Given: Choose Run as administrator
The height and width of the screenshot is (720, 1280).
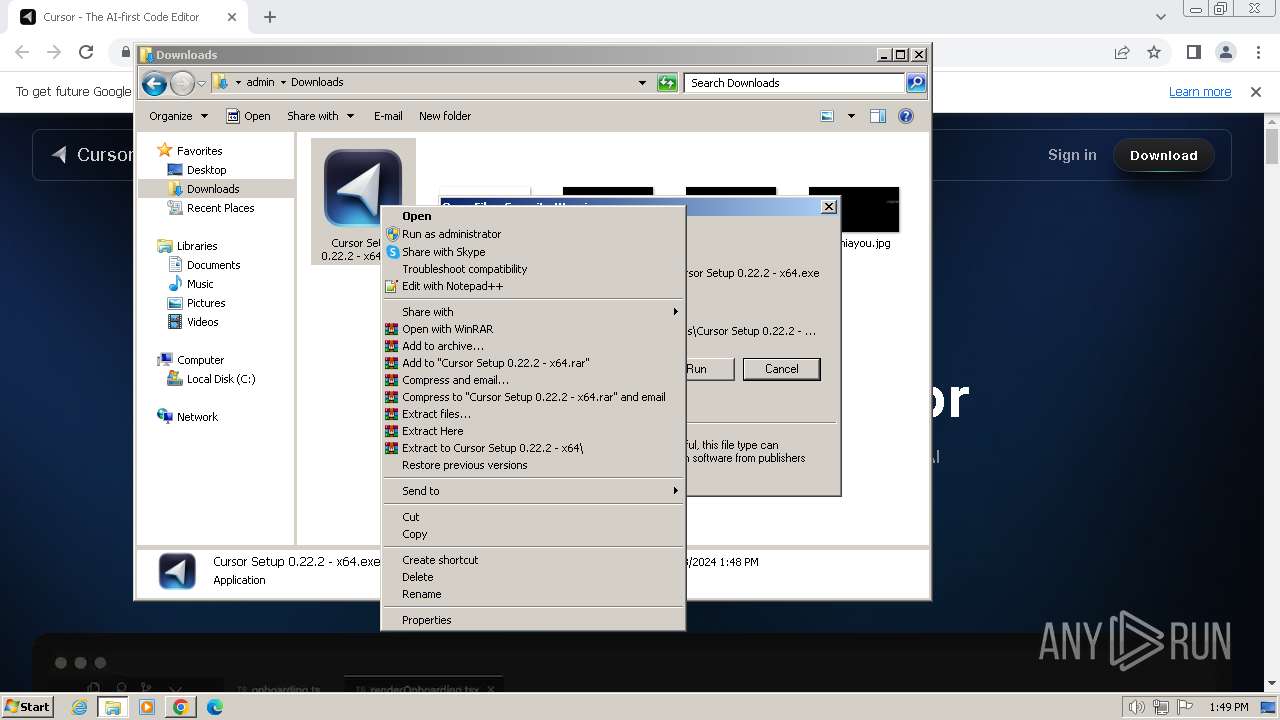Looking at the screenshot, I should click(x=533, y=234).
